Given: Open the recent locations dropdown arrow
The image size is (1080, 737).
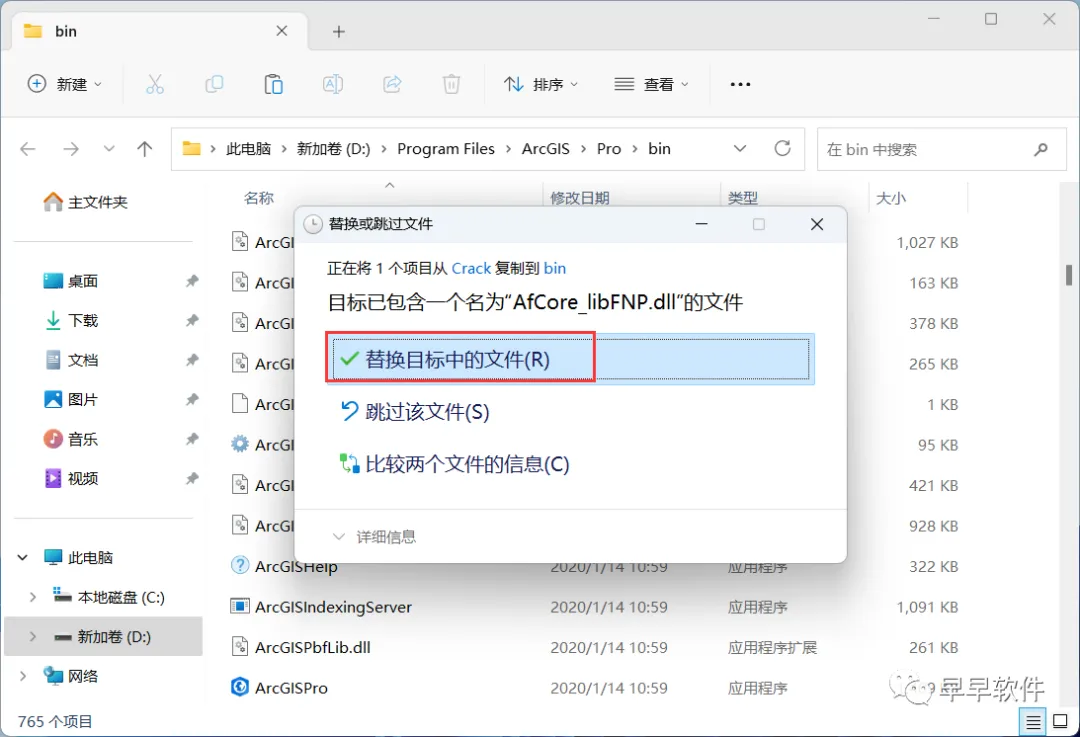Looking at the screenshot, I should tap(108, 149).
